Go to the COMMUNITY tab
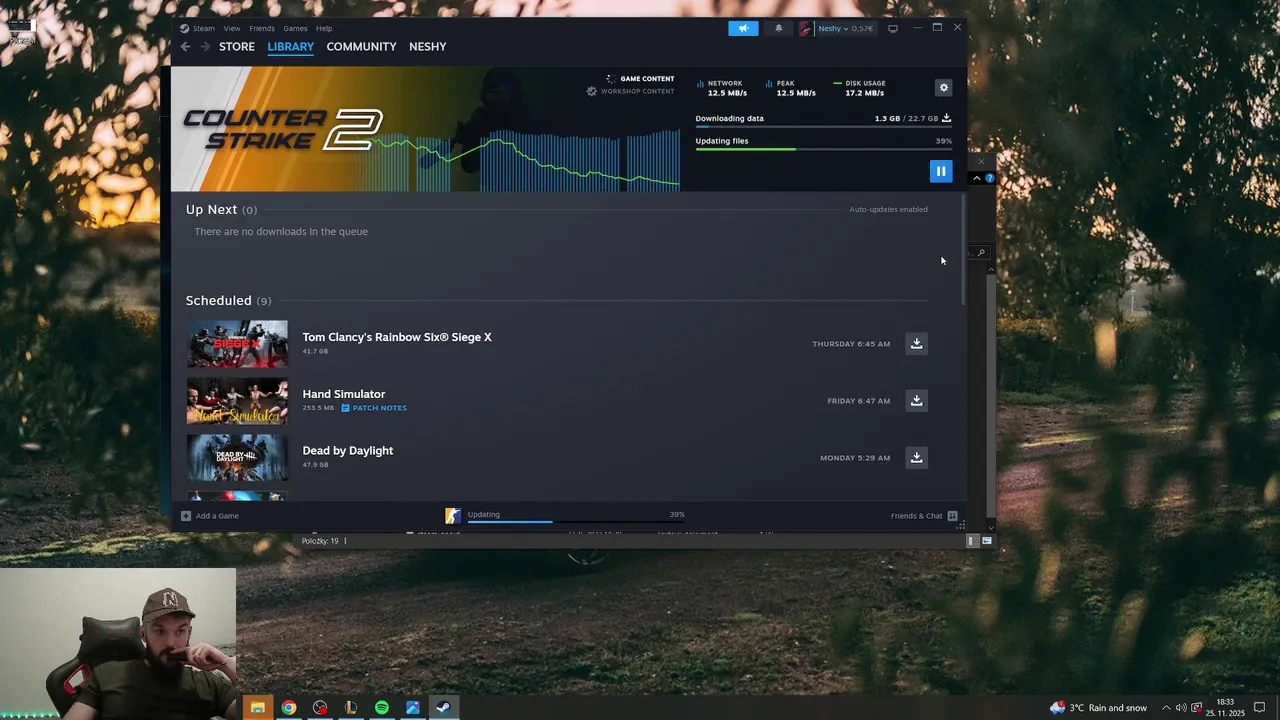 (x=361, y=47)
